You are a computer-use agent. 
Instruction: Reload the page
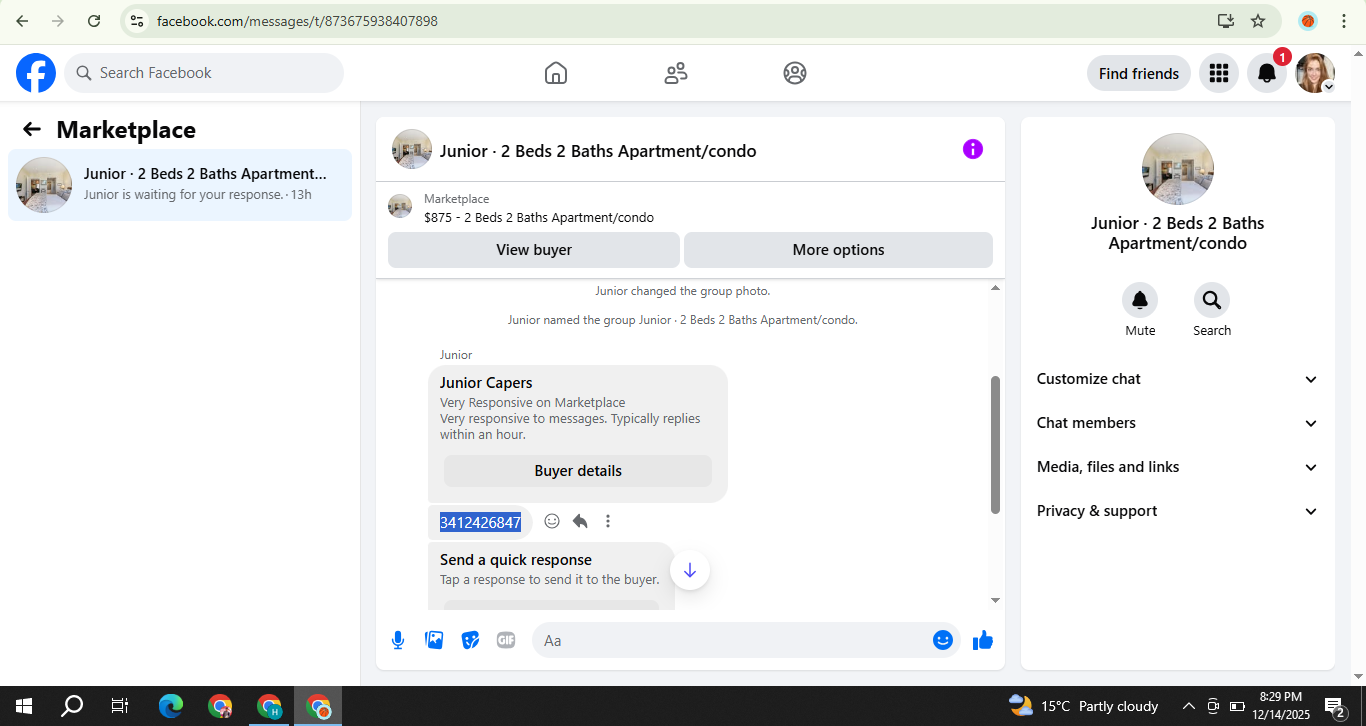tap(94, 21)
